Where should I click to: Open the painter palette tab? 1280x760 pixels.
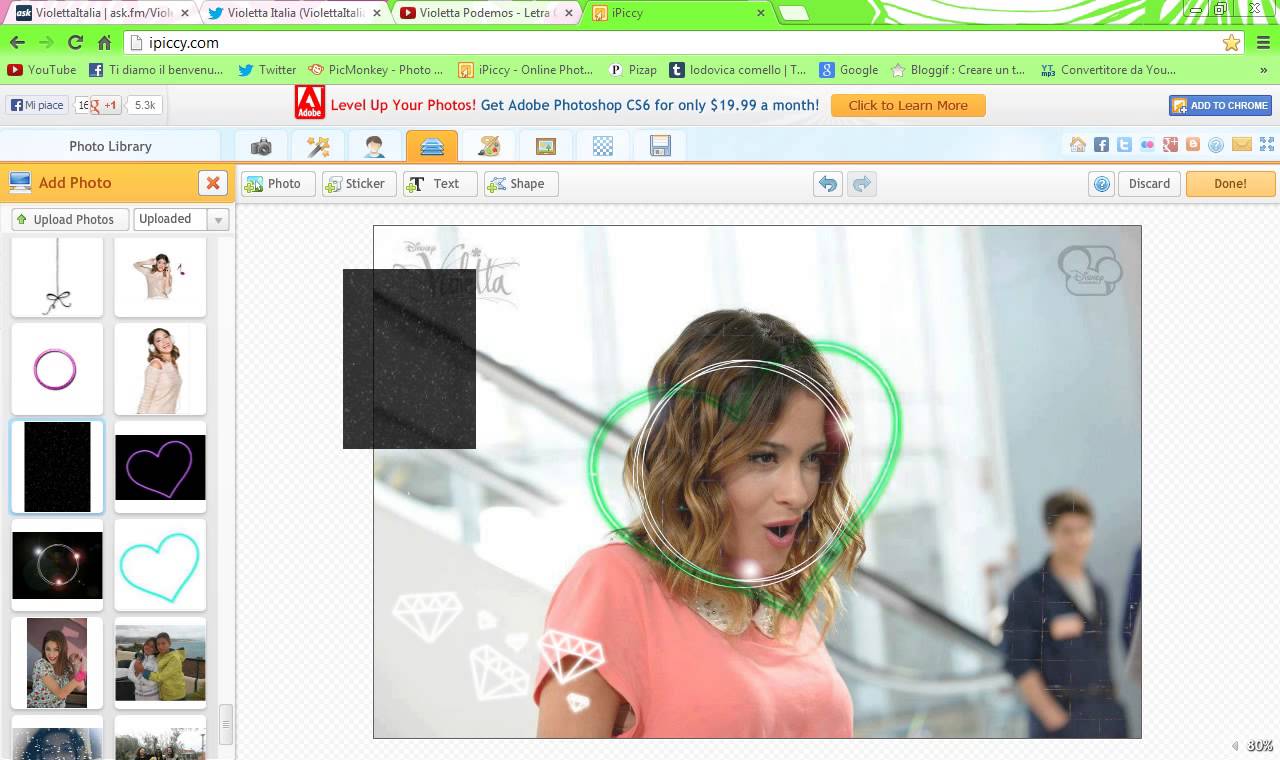[x=489, y=146]
